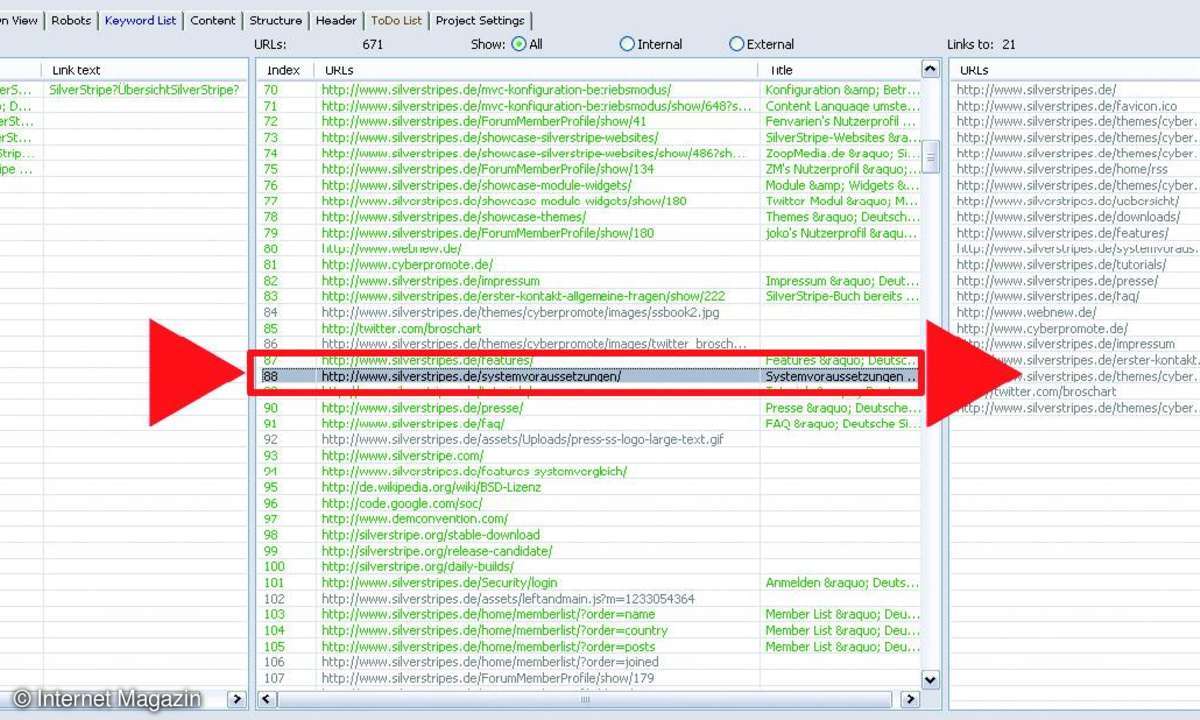Switch to the Robots tab
This screenshot has width=1200, height=720.
(x=71, y=20)
